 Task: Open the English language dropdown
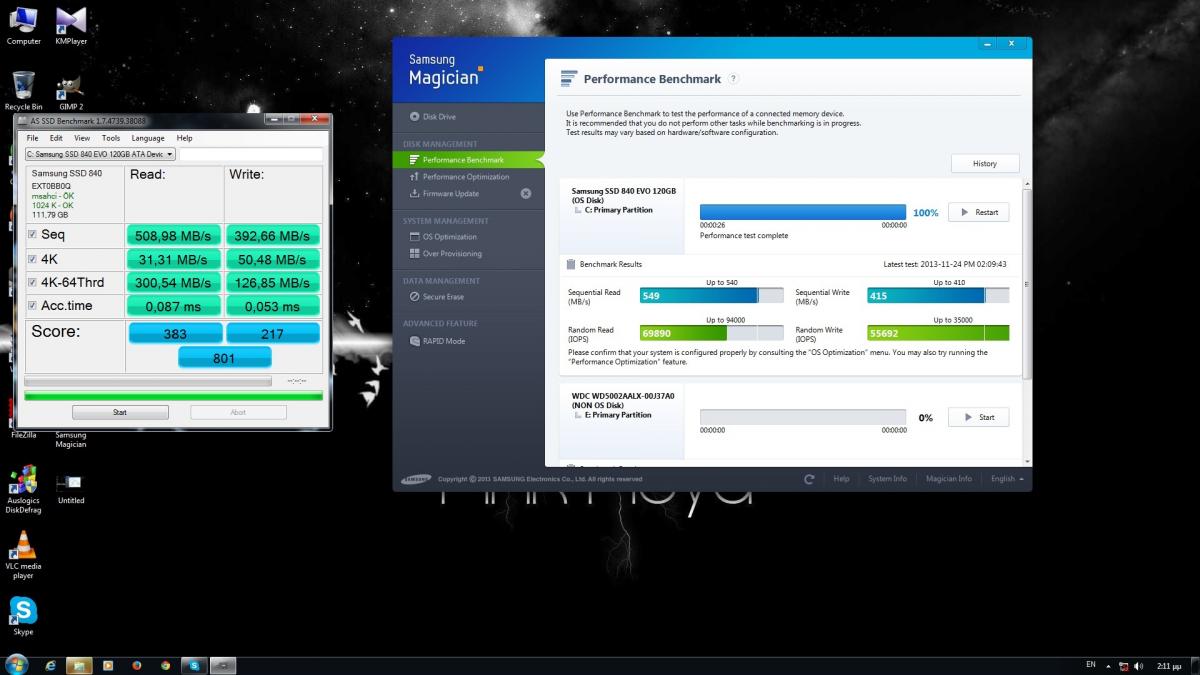pyautogui.click(x=1007, y=479)
